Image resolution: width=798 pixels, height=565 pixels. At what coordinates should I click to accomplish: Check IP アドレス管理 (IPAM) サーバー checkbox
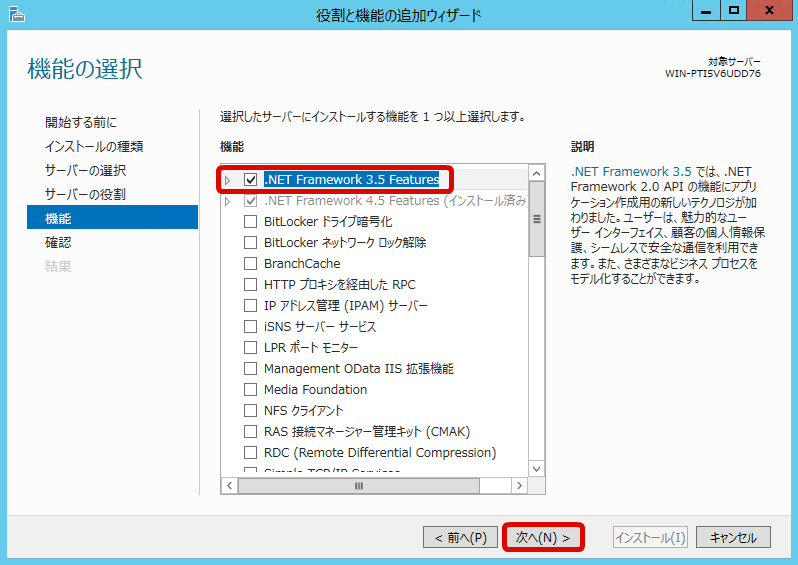250,305
